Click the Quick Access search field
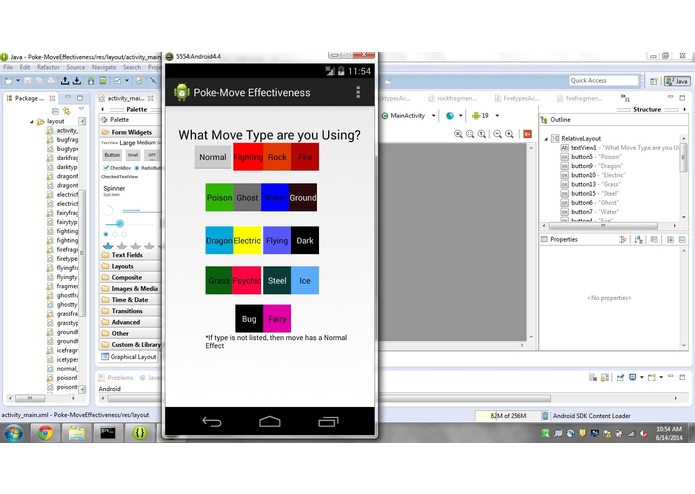This screenshot has height=494, width=695. pos(604,81)
